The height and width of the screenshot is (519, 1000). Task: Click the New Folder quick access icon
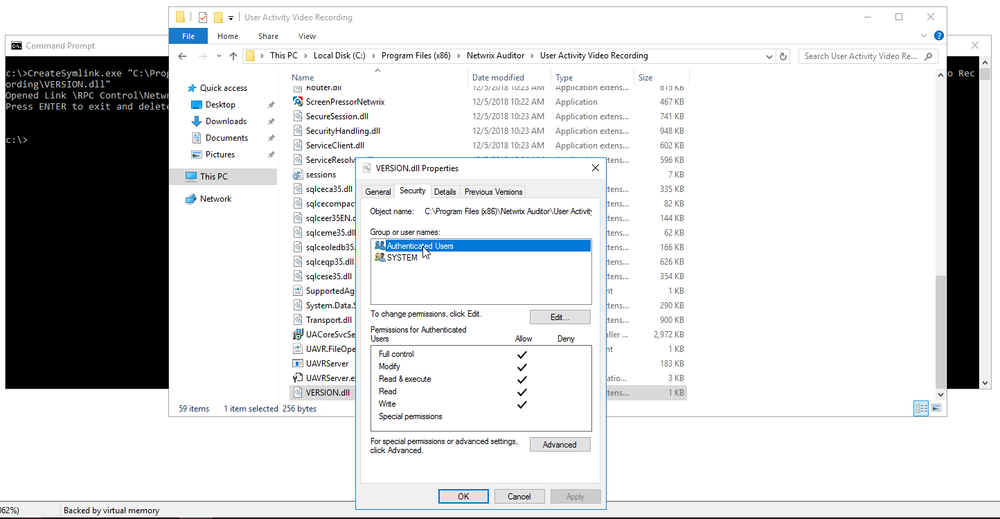tap(218, 17)
